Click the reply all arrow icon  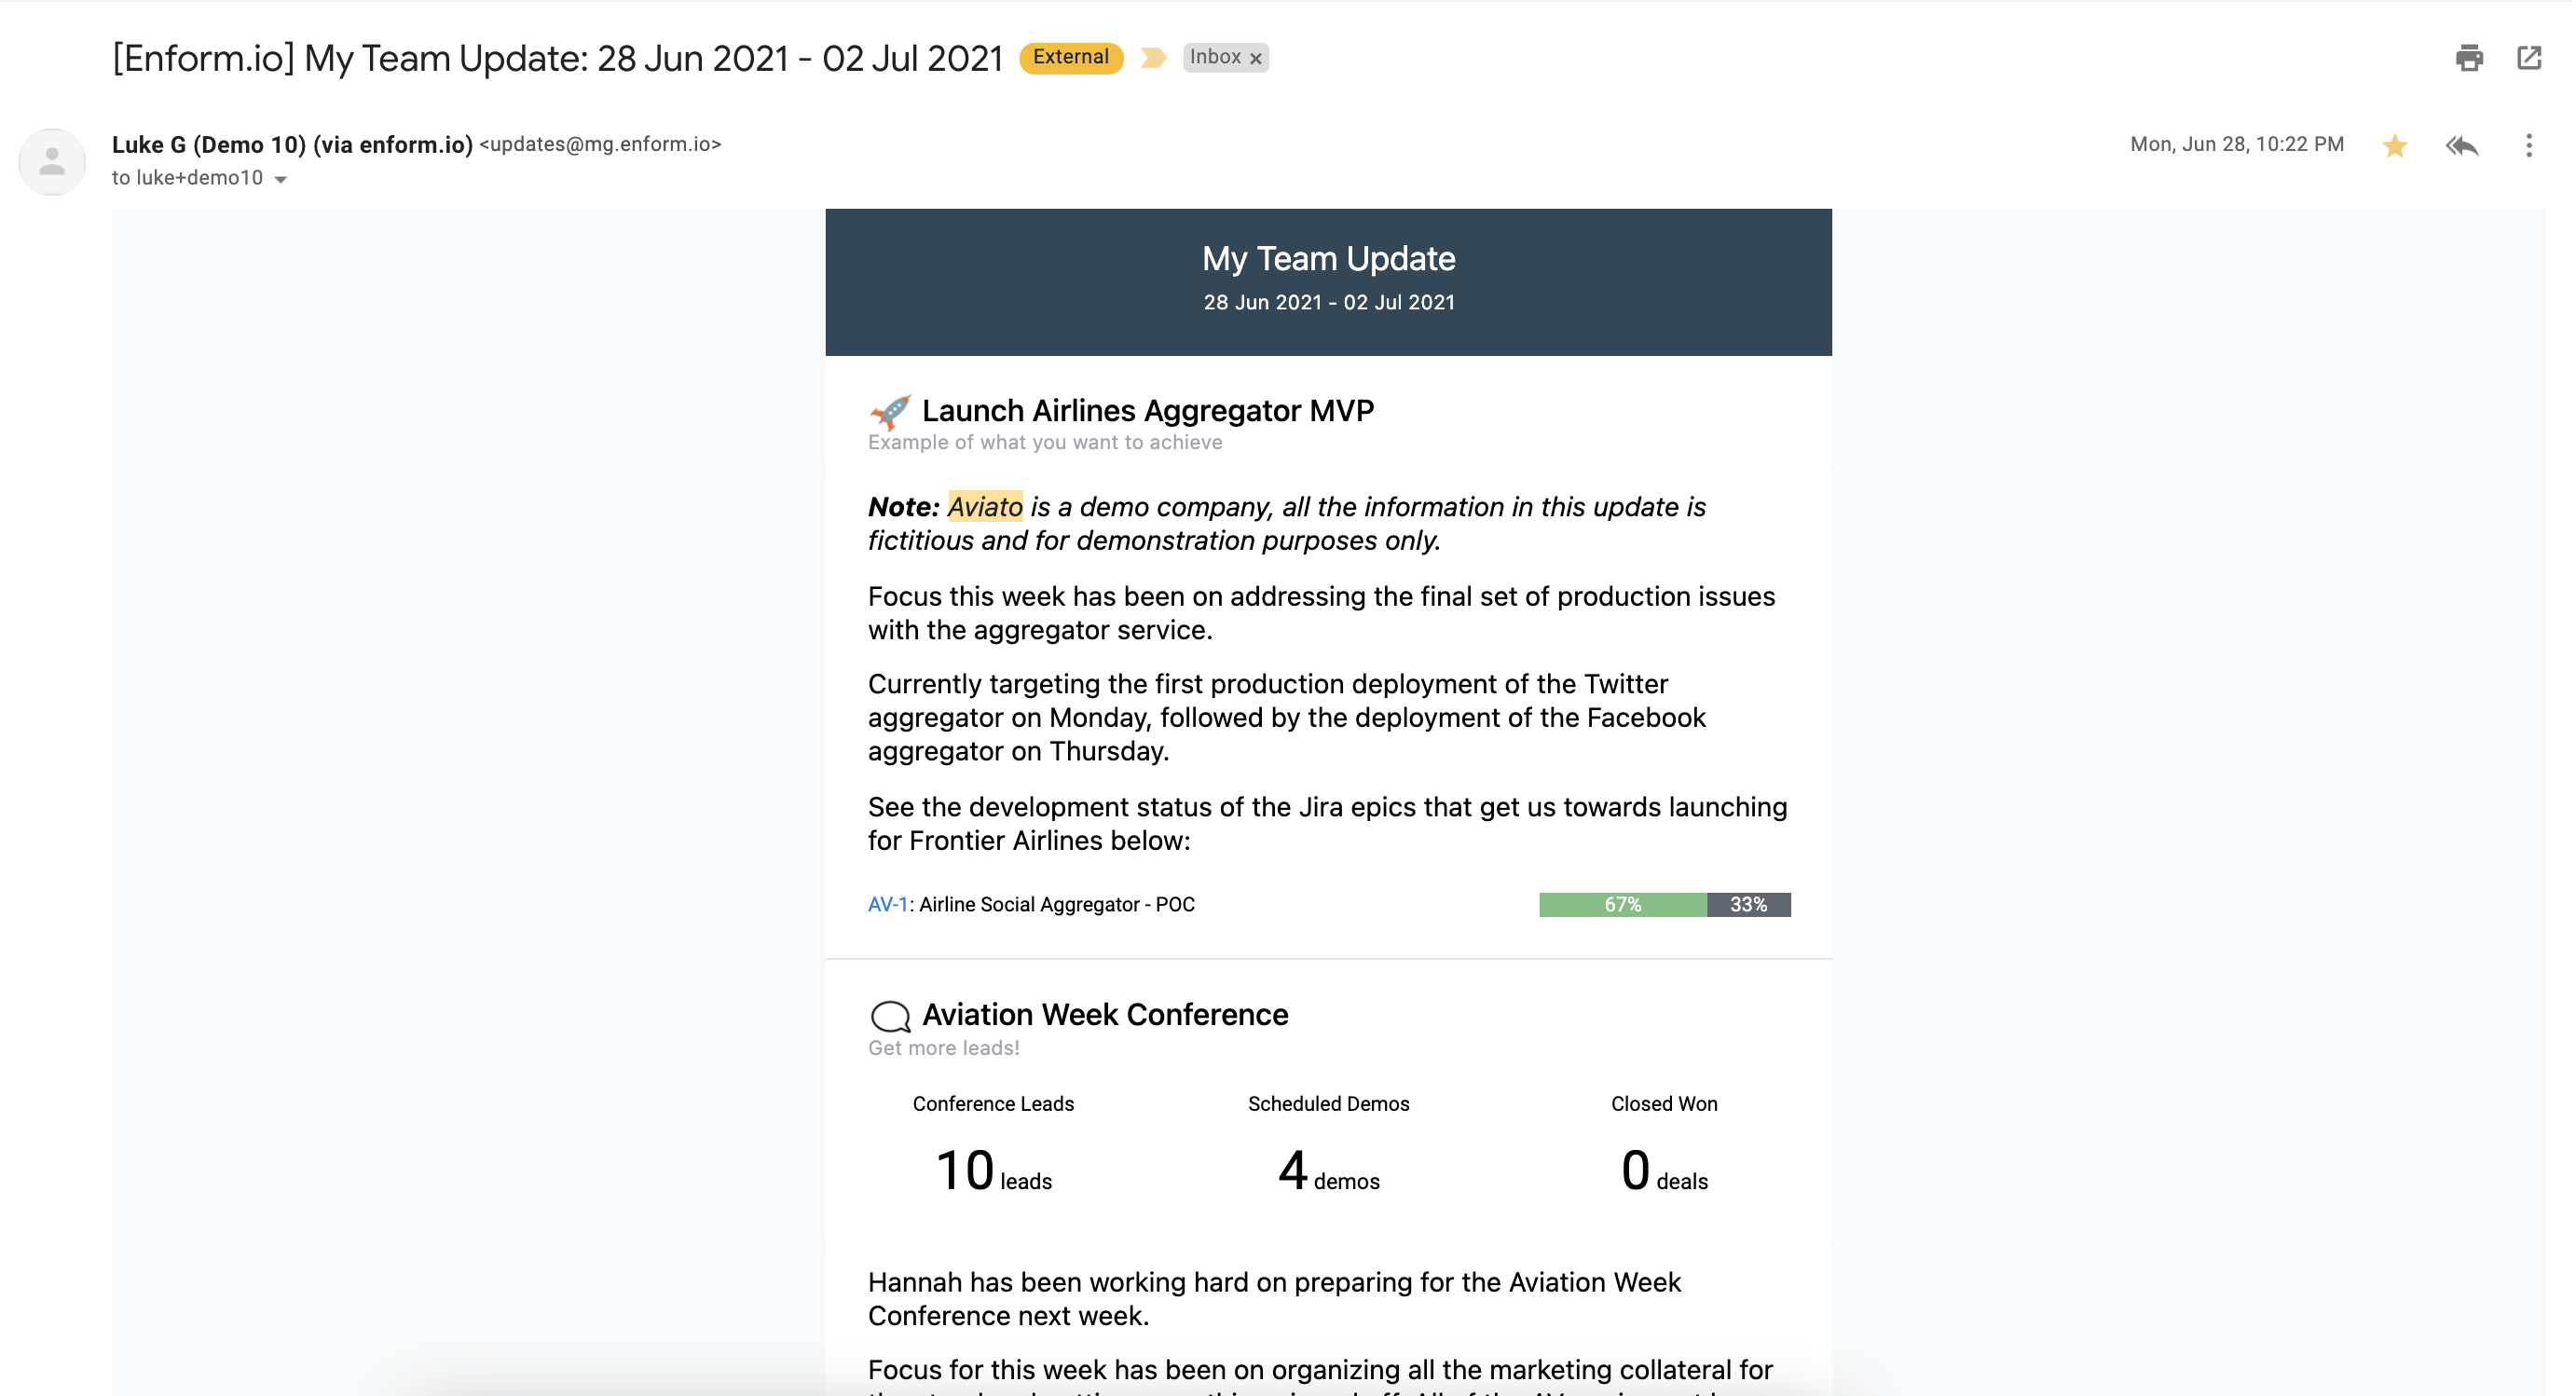[2461, 146]
